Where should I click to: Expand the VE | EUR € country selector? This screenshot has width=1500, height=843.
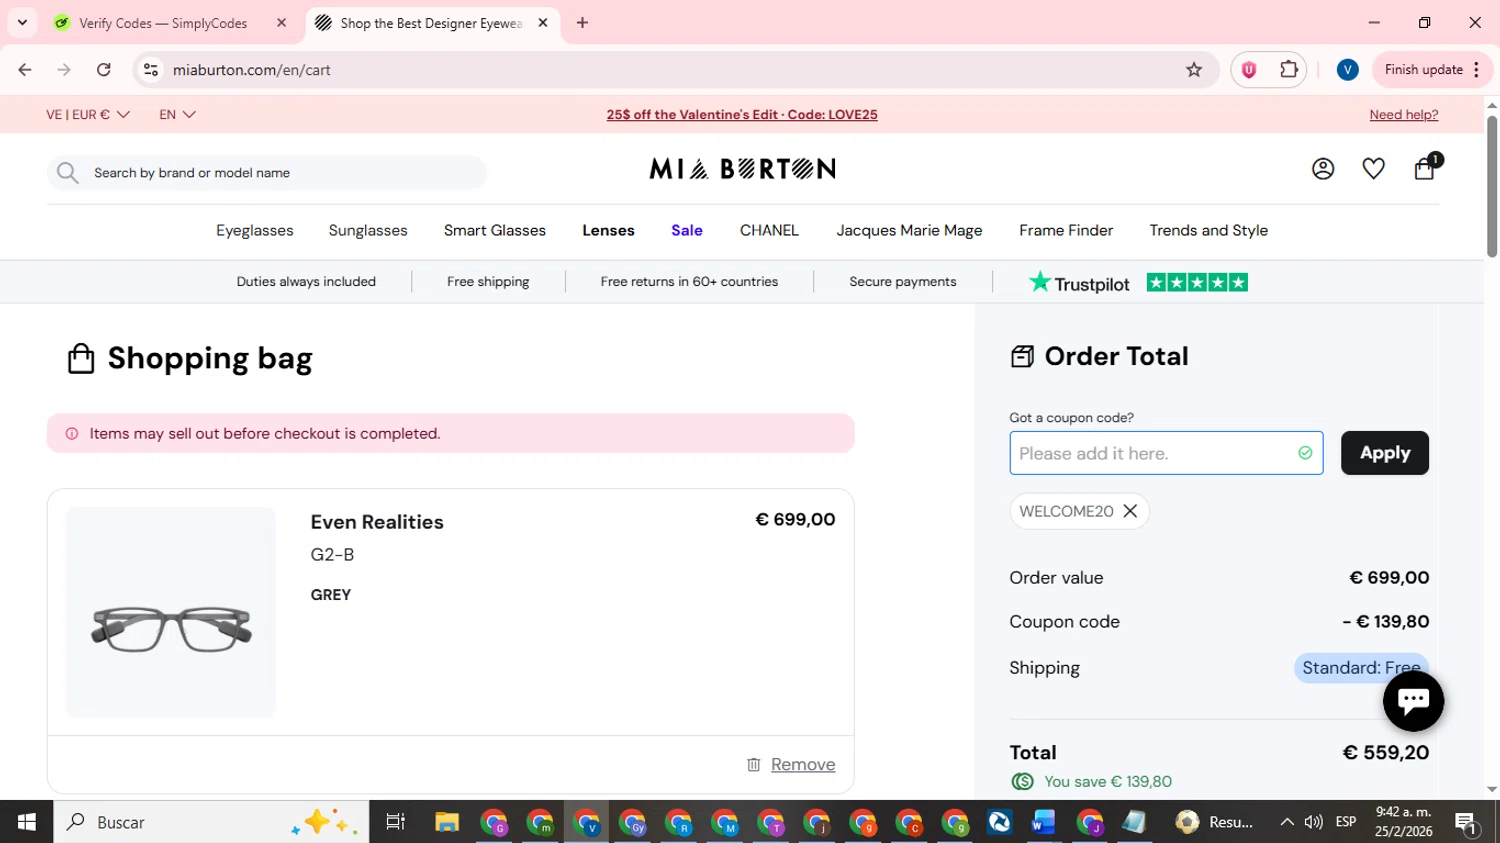pyautogui.click(x=88, y=115)
